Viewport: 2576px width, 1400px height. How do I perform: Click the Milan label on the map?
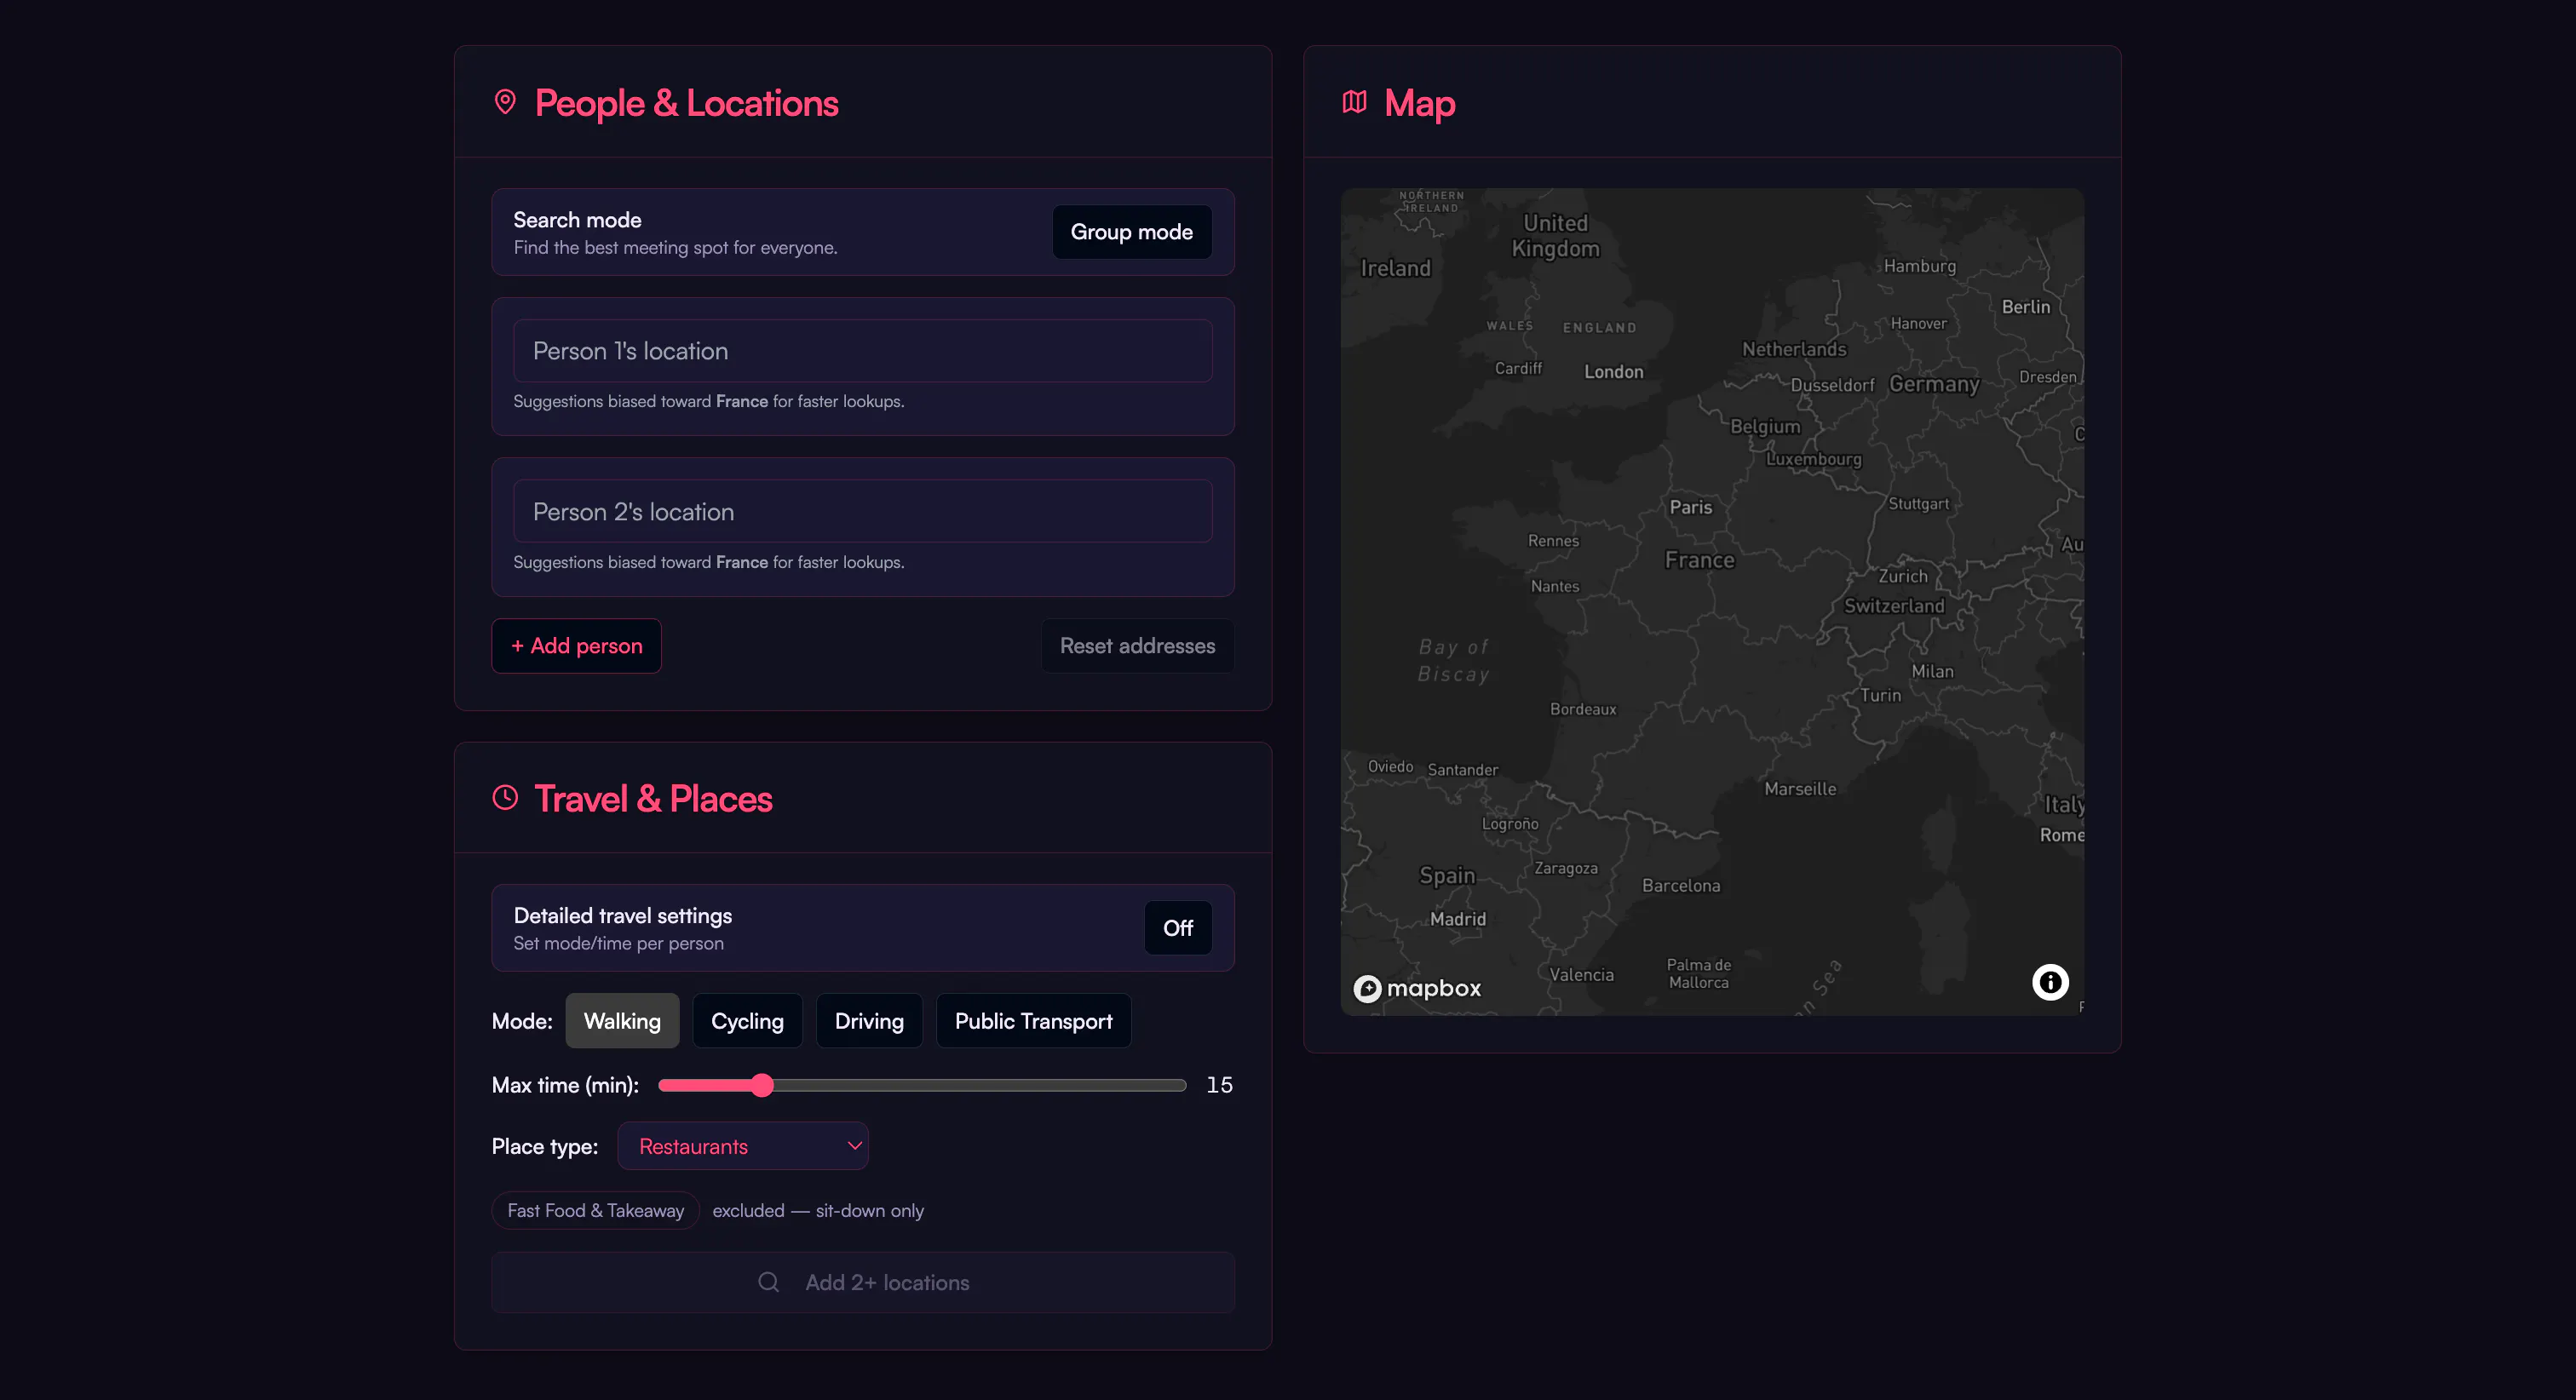tap(1931, 672)
